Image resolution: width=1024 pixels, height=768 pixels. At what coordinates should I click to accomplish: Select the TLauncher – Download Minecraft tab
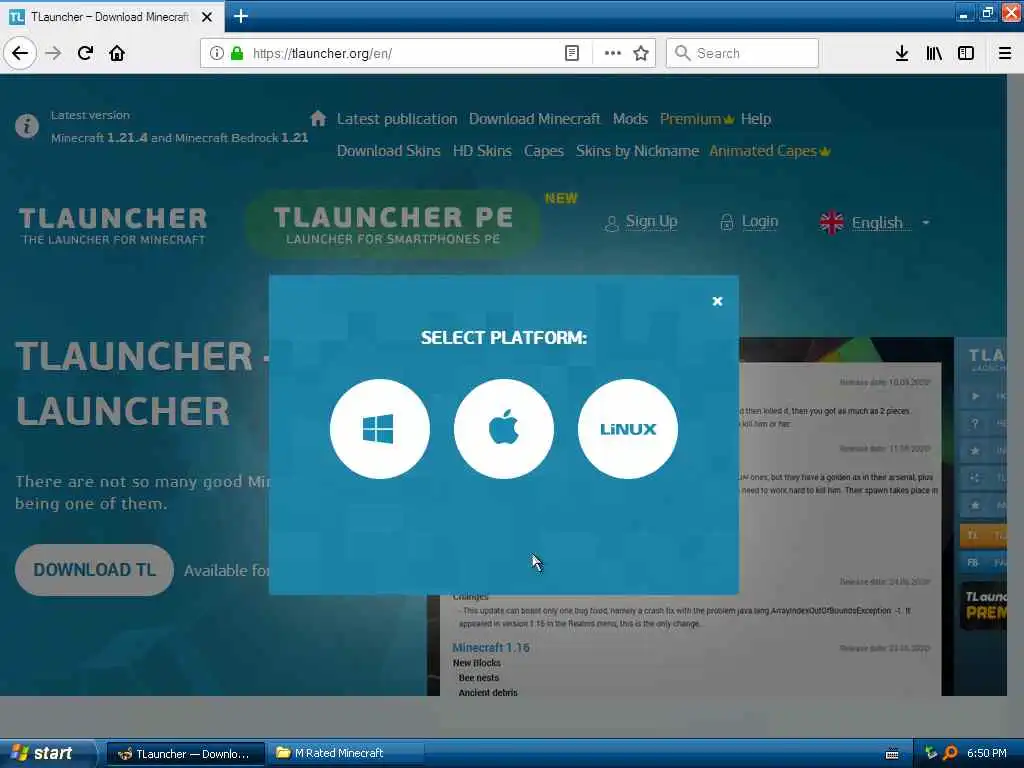110,17
